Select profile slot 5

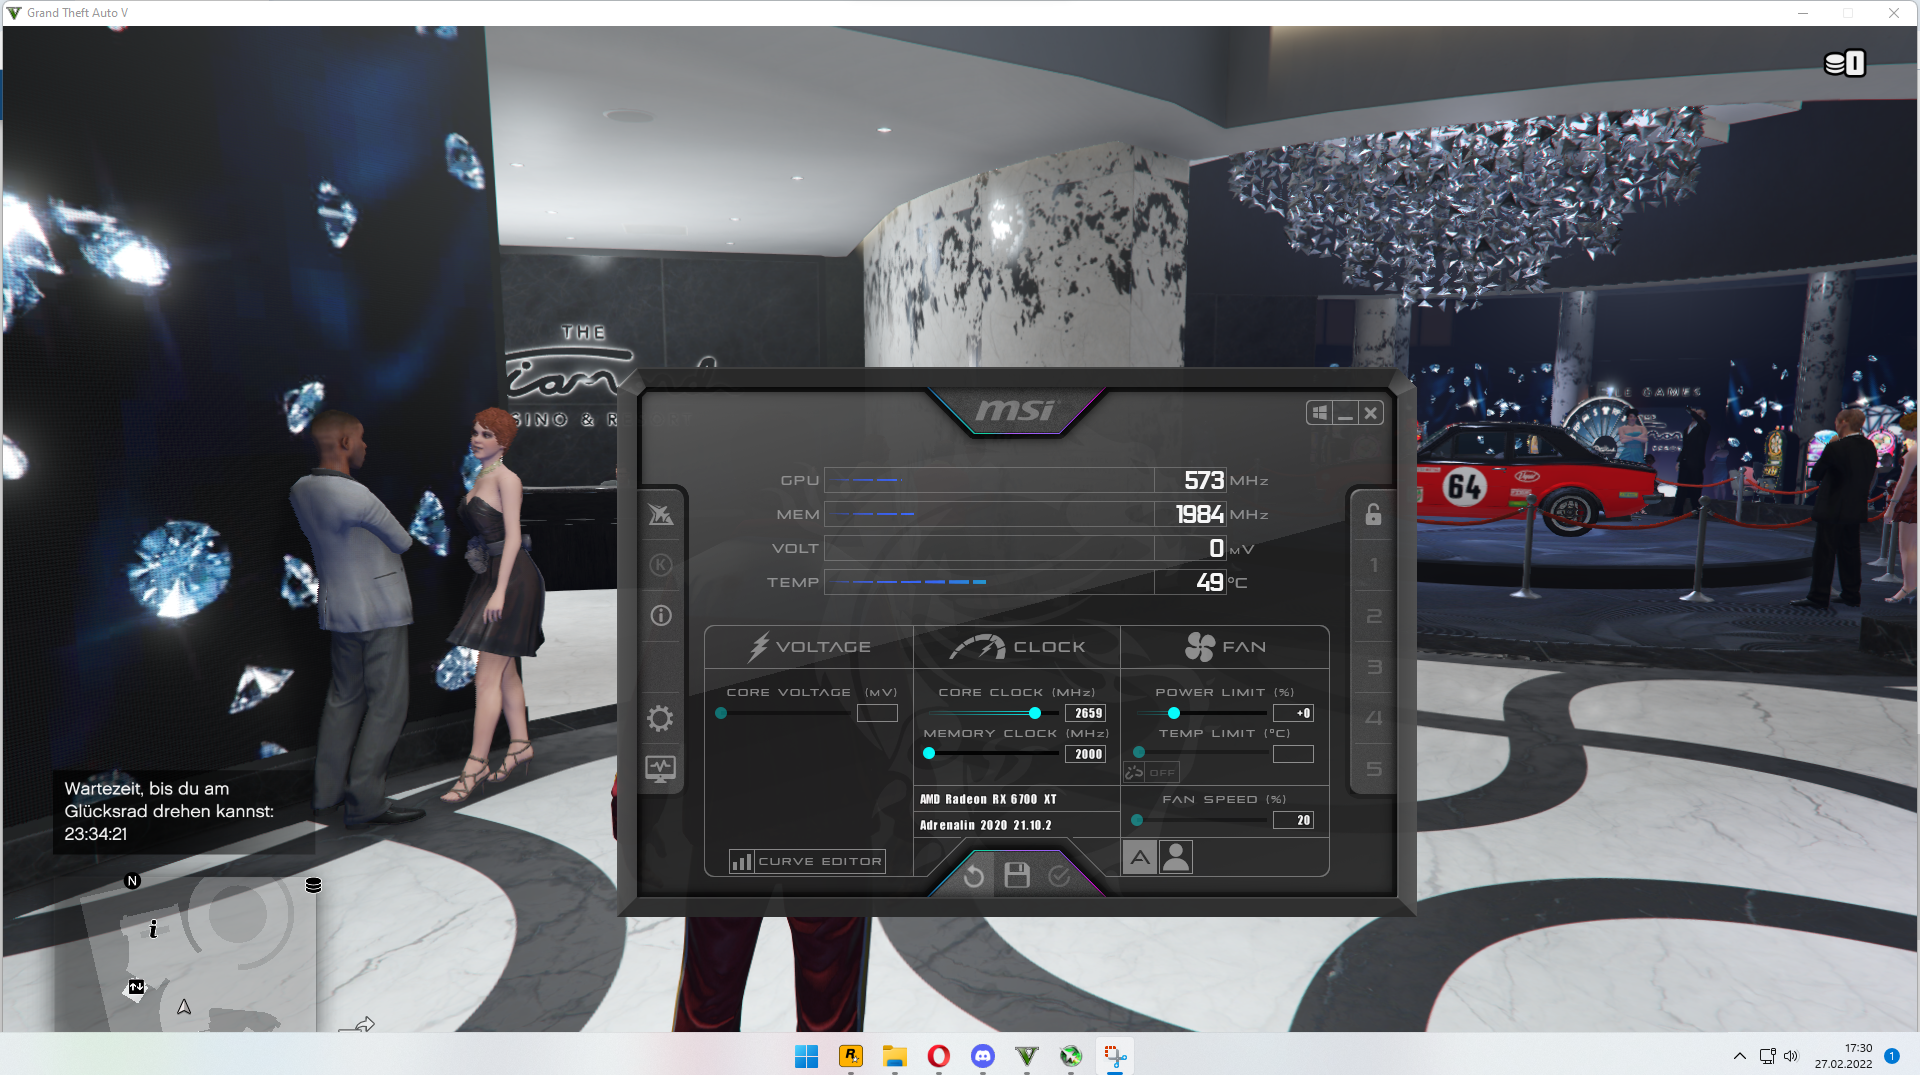click(x=1374, y=769)
